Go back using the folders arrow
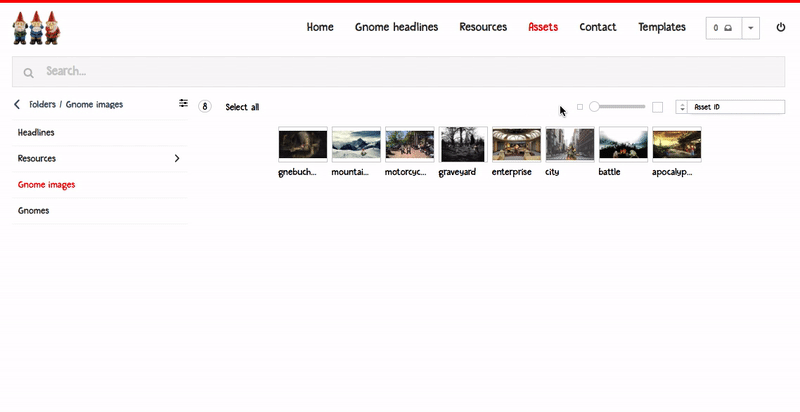The image size is (800, 412). 17,105
